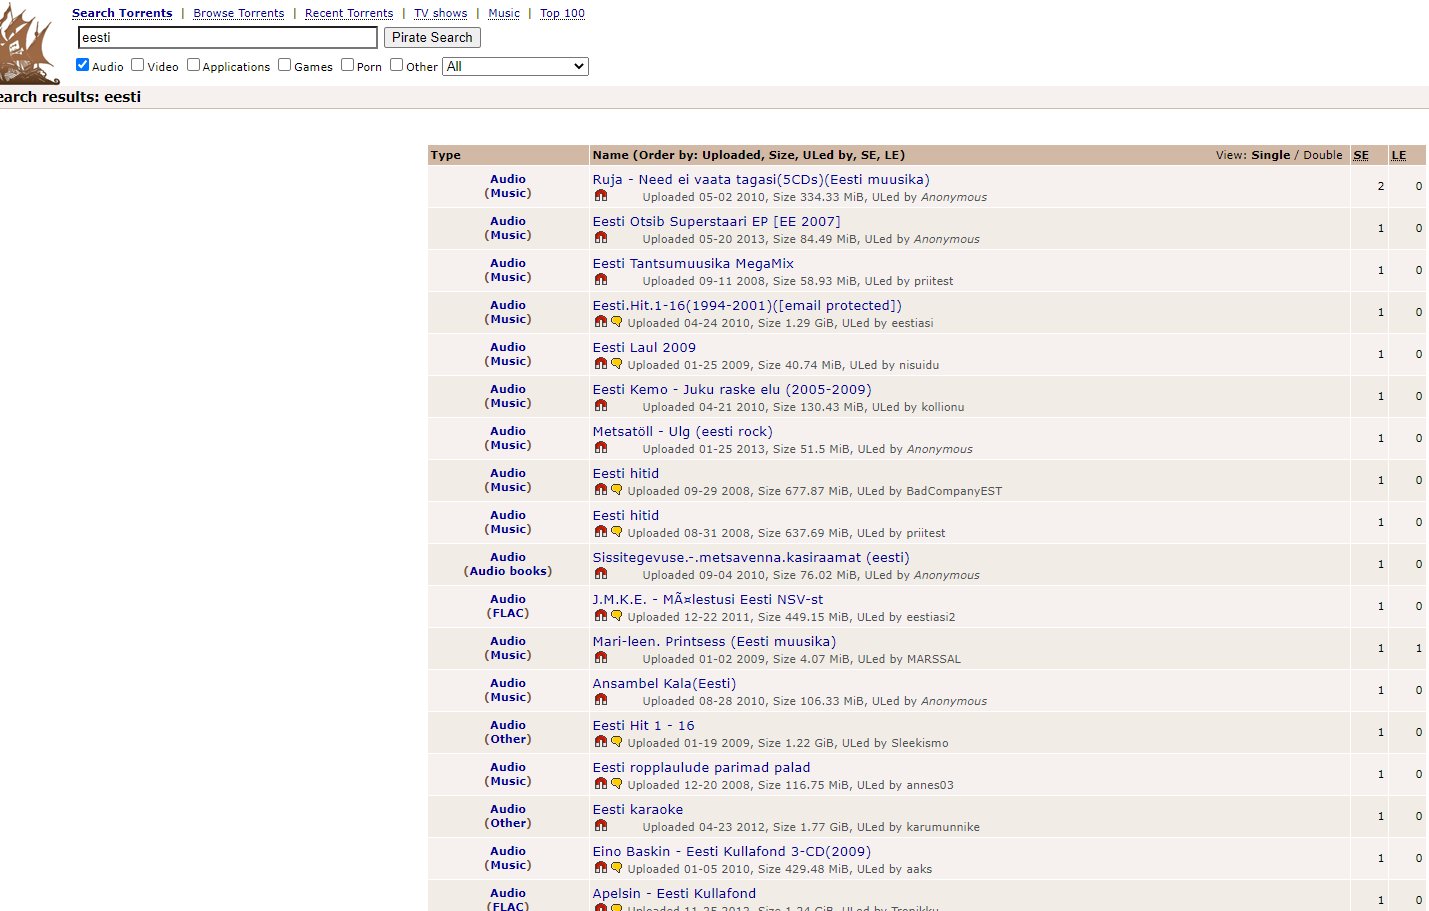The image size is (1429, 911).
Task: Open torrent Apelsin - Eesti Kullafond
Action: (x=674, y=894)
